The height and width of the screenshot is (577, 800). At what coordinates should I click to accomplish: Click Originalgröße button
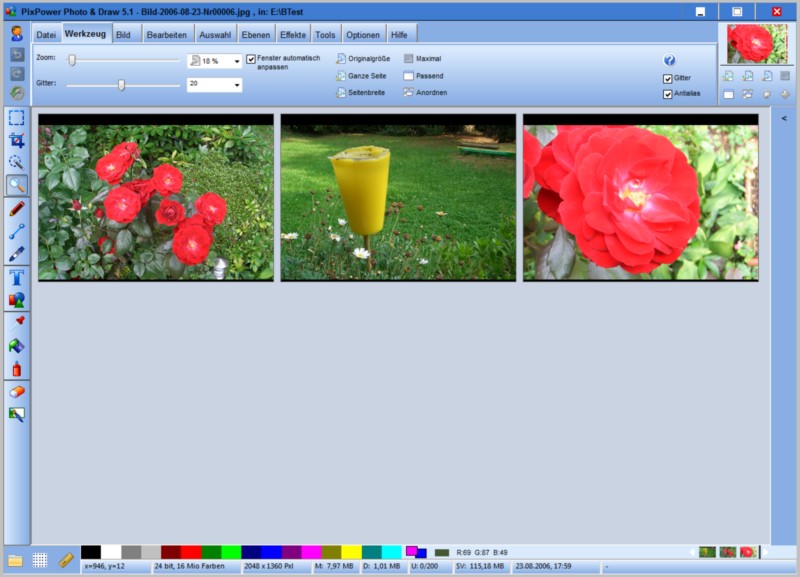click(363, 59)
